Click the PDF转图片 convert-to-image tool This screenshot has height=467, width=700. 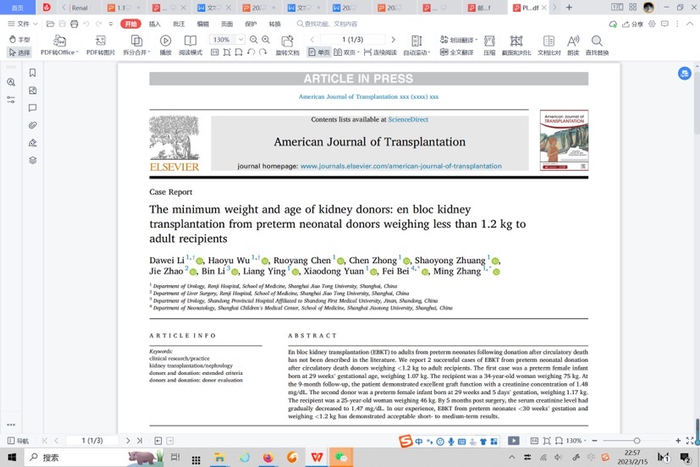[x=100, y=45]
